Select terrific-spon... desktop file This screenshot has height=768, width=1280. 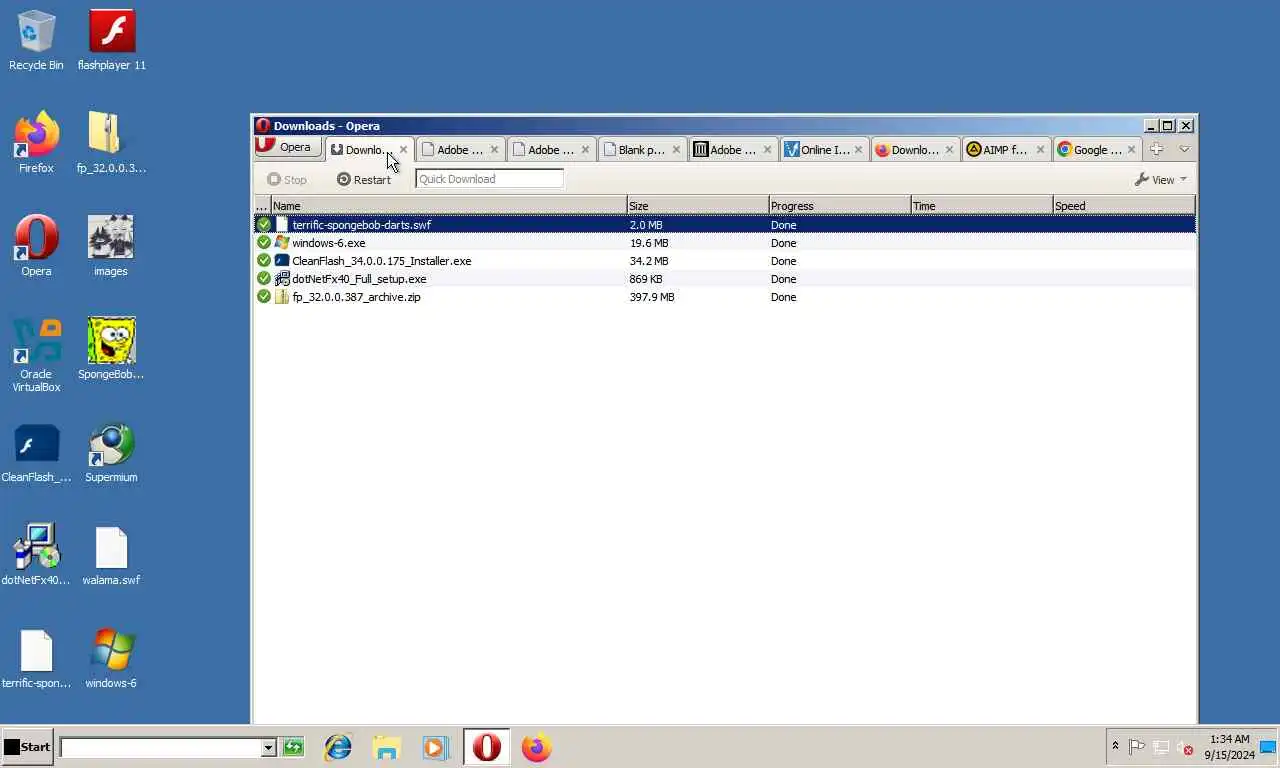point(36,658)
